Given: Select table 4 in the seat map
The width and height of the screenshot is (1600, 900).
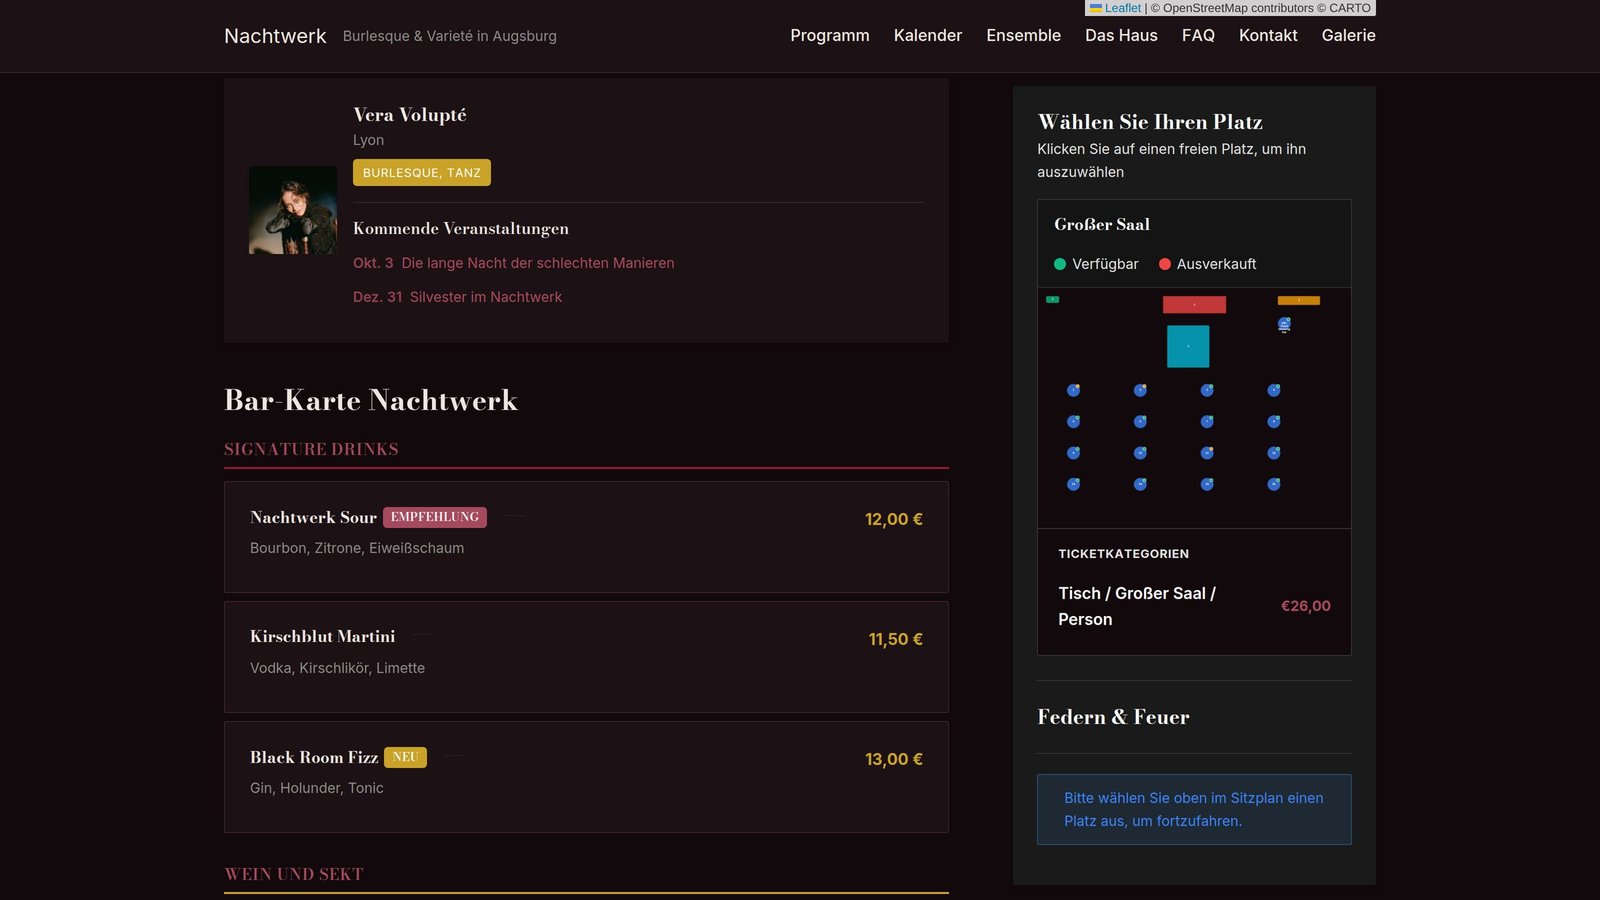Looking at the screenshot, I should click(x=1274, y=391).
